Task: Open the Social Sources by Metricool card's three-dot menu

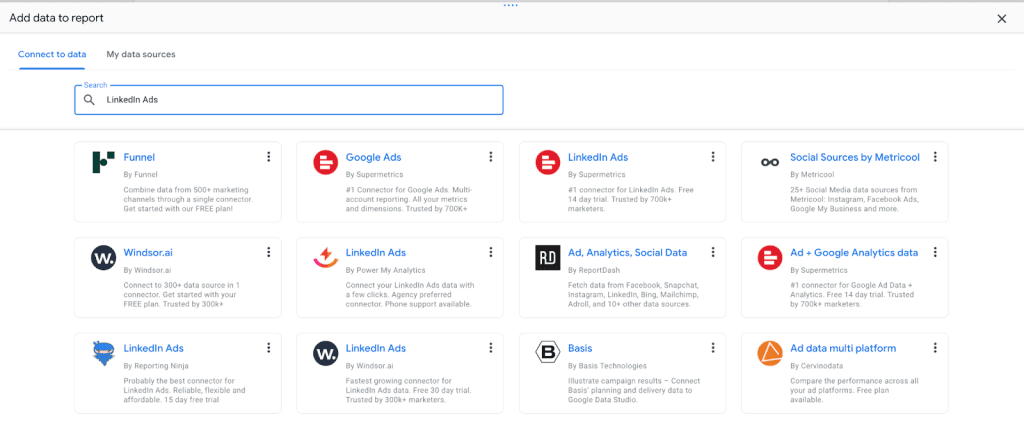Action: point(935,157)
